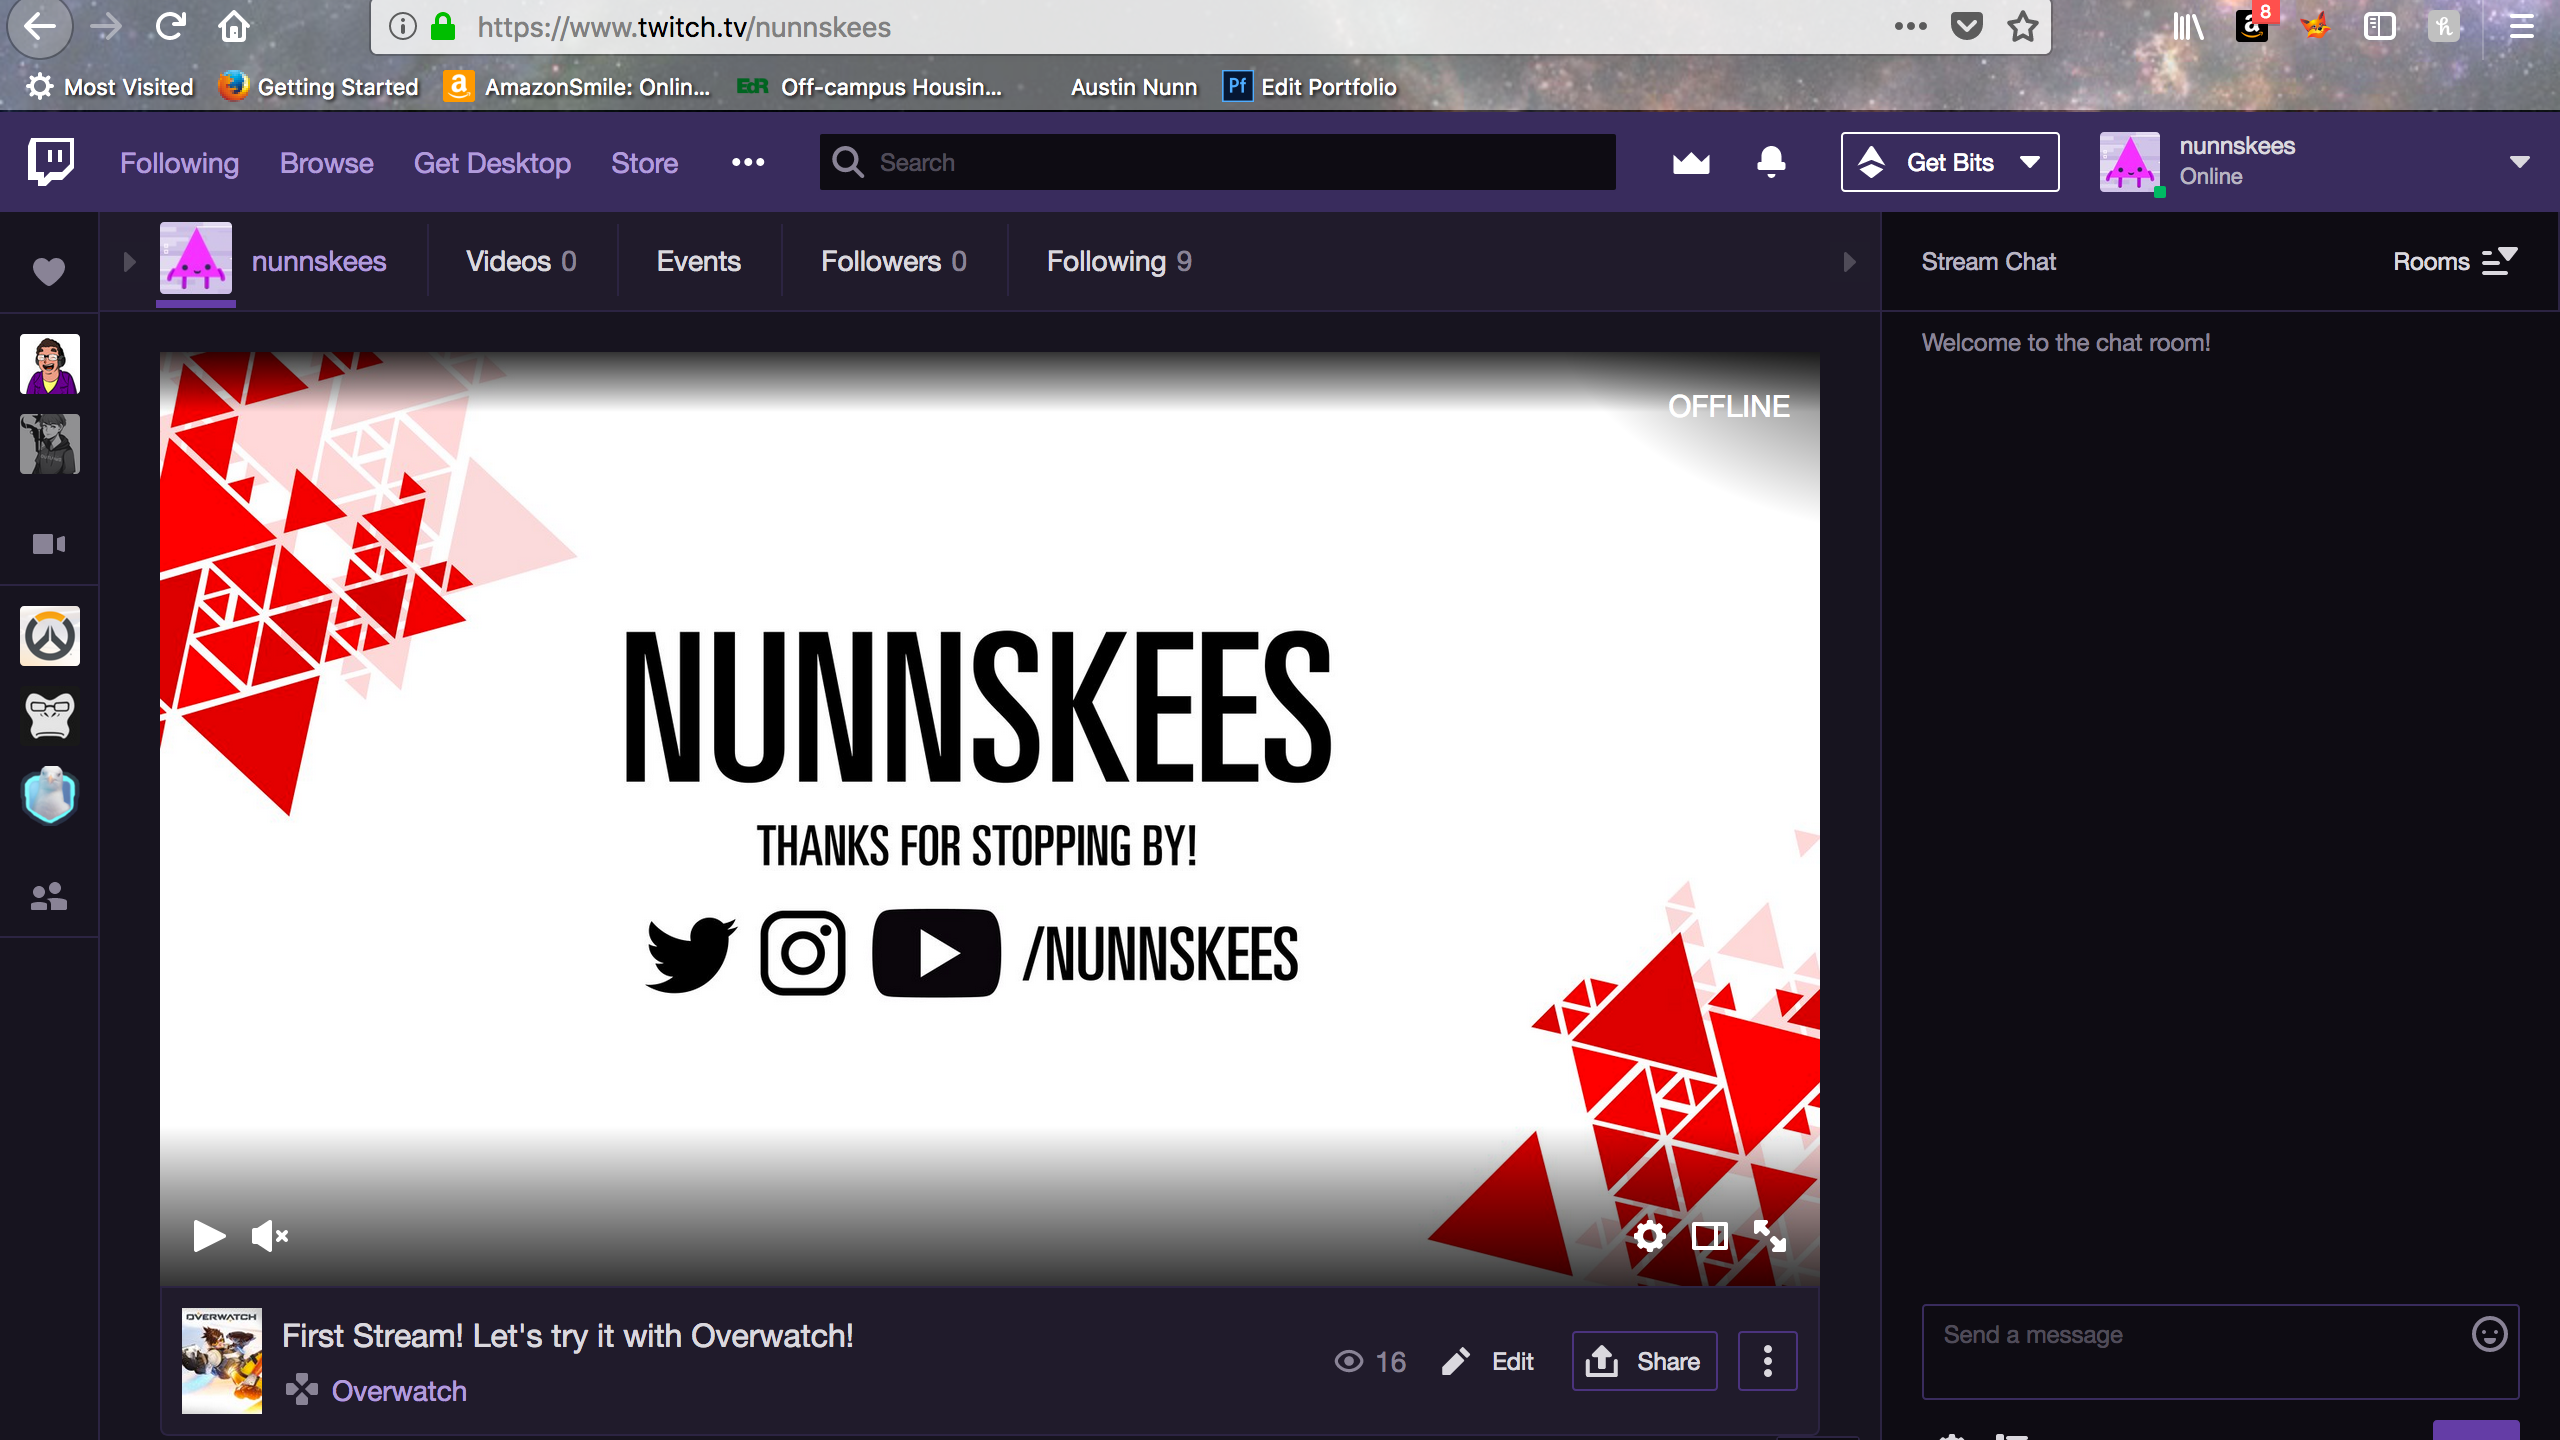The width and height of the screenshot is (2560, 1440).
Task: Click the Amazon extension icon with badge
Action: pos(2253,24)
